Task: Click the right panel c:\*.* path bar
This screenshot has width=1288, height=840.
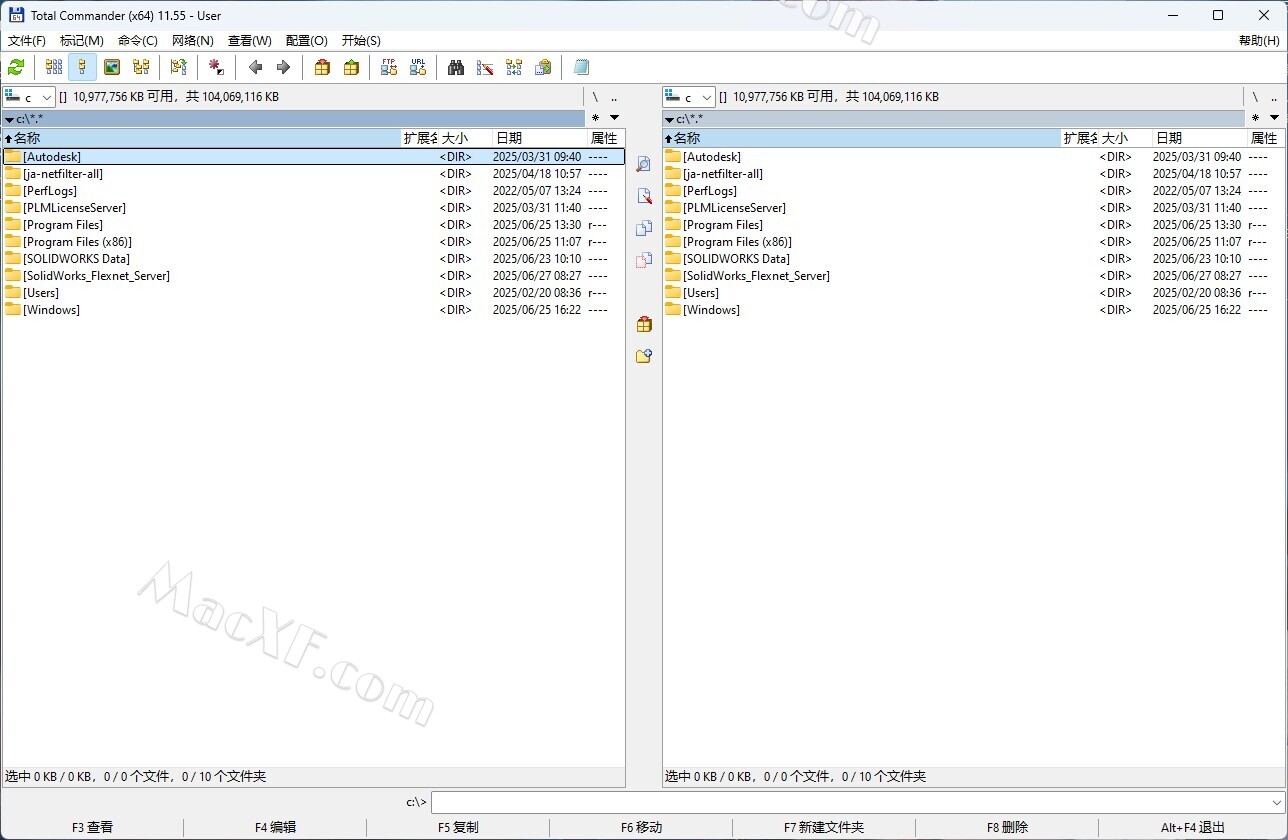Action: [x=954, y=119]
